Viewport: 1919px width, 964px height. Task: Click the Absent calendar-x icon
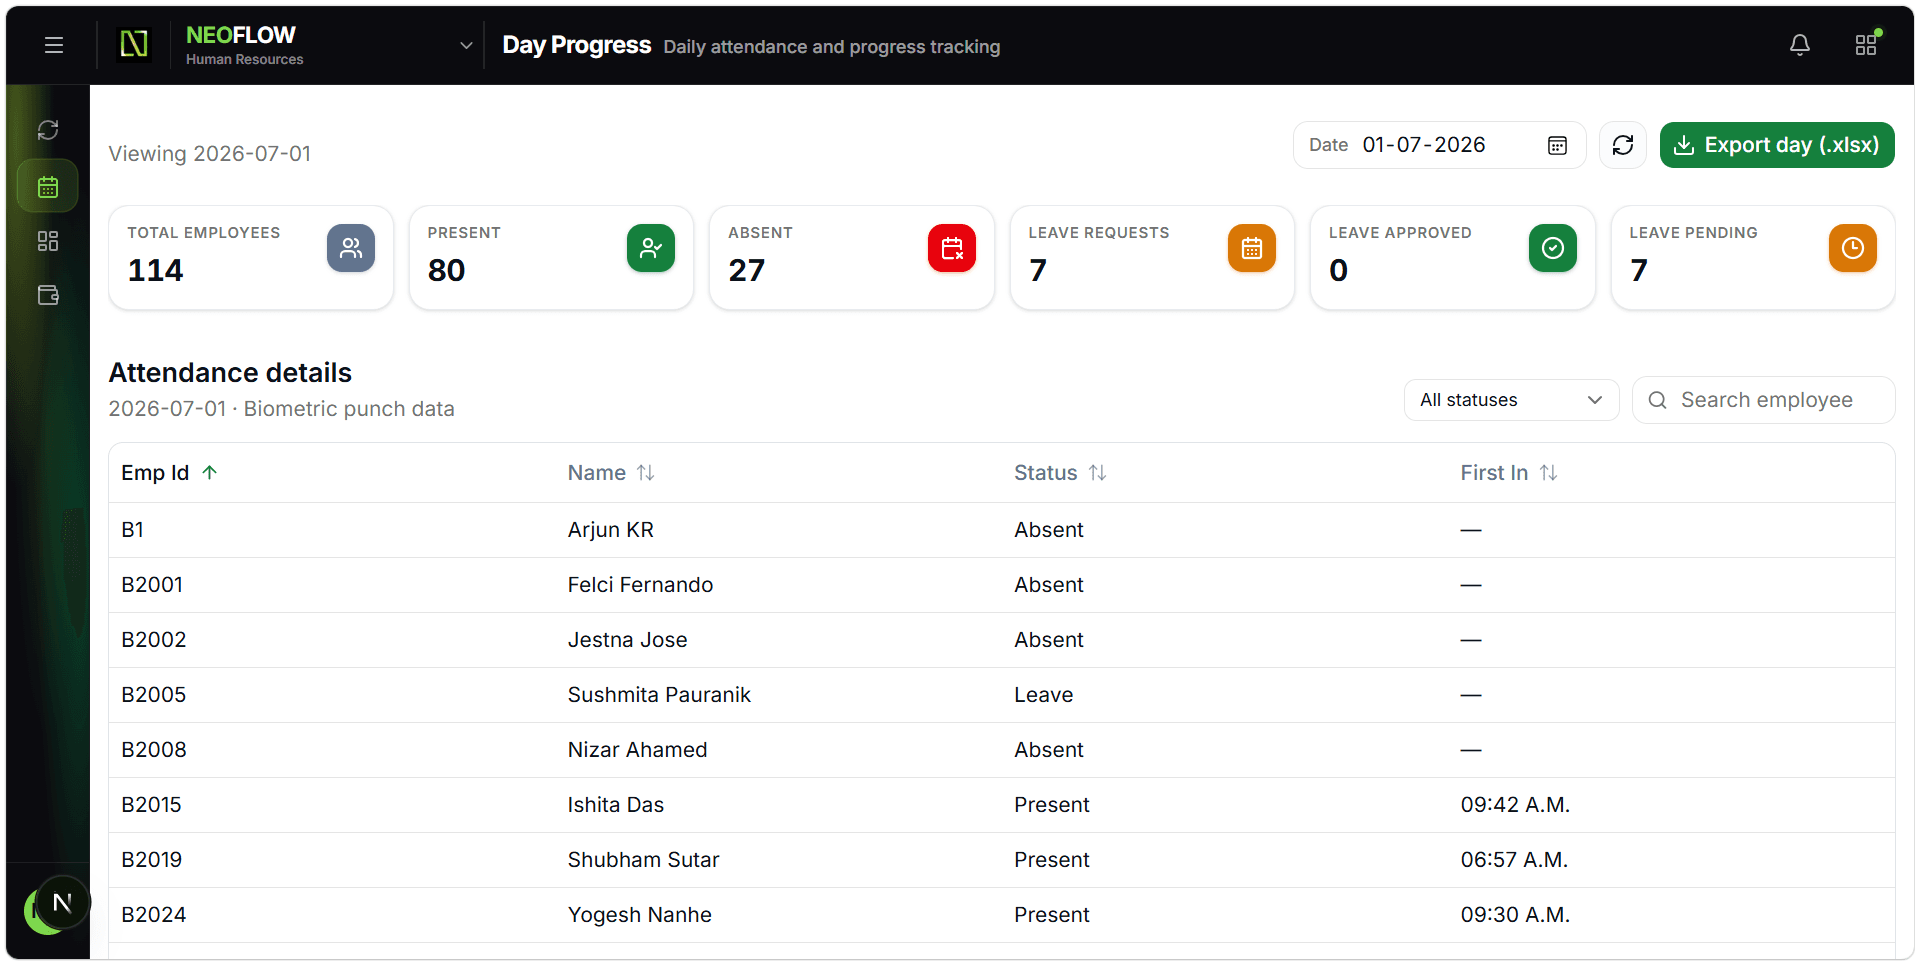952,248
